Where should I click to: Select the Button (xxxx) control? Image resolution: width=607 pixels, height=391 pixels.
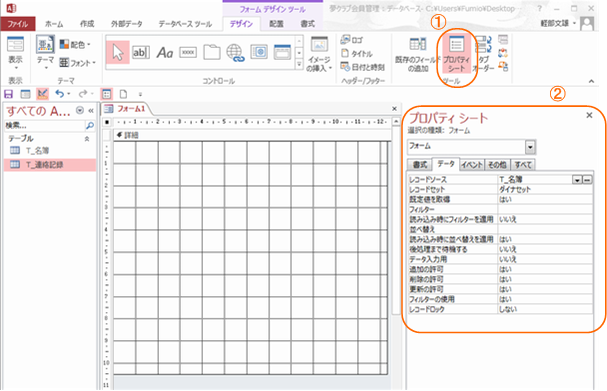(x=188, y=53)
